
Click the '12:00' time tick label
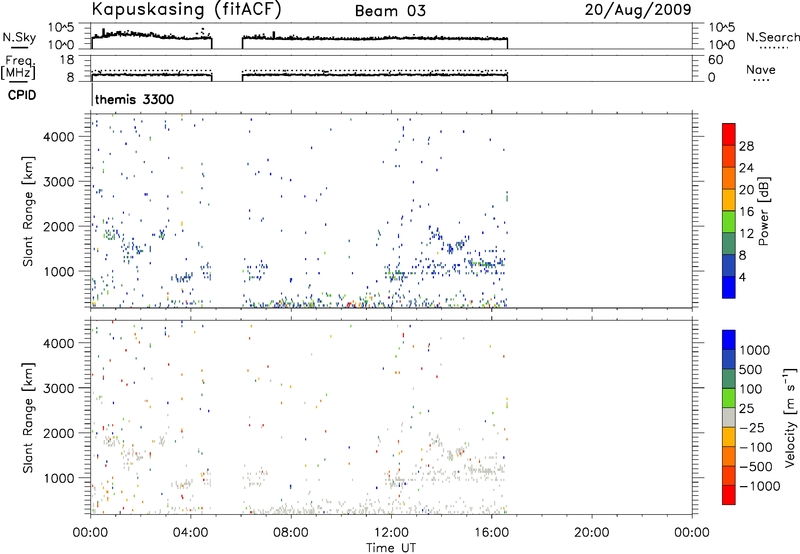(391, 533)
